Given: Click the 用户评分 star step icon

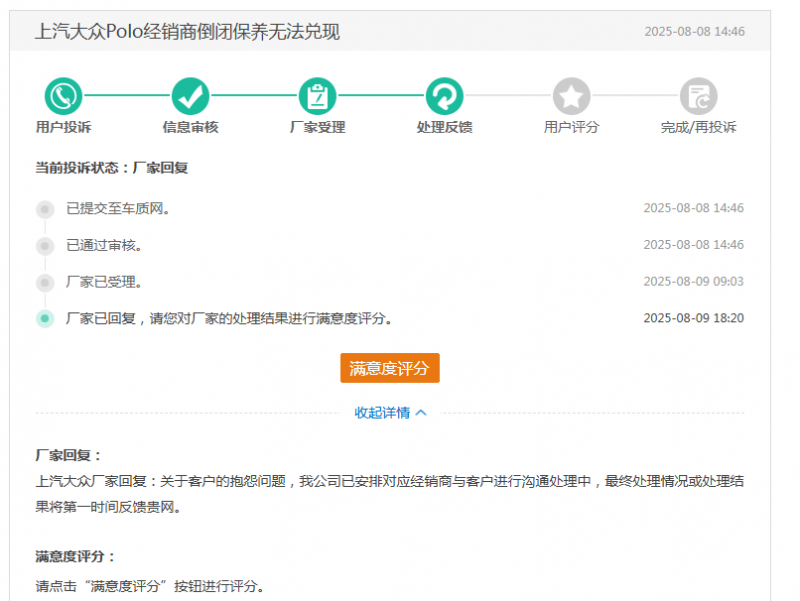Looking at the screenshot, I should 571,96.
